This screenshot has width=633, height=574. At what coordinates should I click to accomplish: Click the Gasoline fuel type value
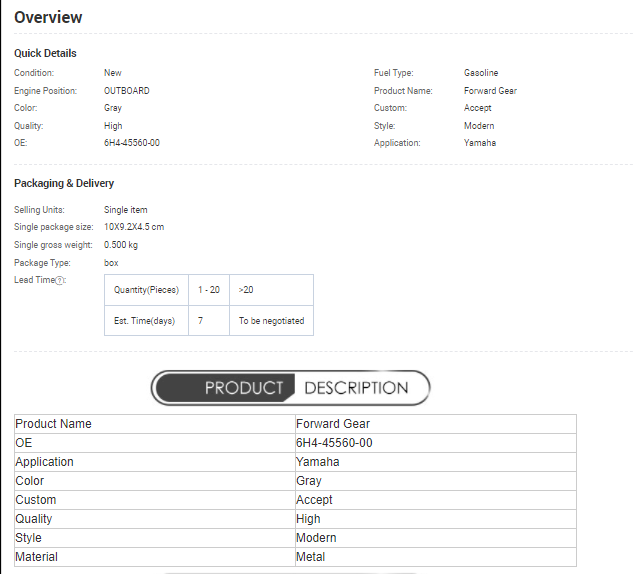coord(481,73)
